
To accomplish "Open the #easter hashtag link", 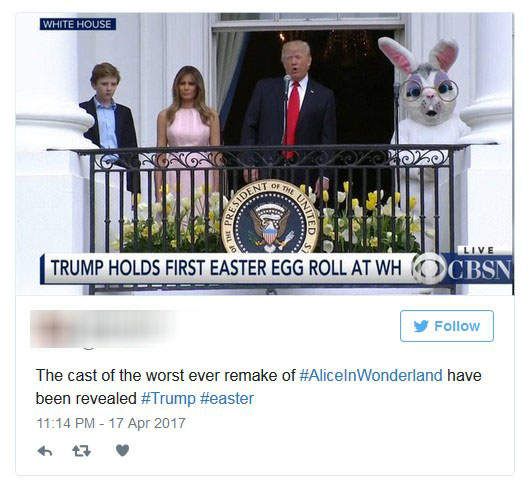I will (227, 398).
